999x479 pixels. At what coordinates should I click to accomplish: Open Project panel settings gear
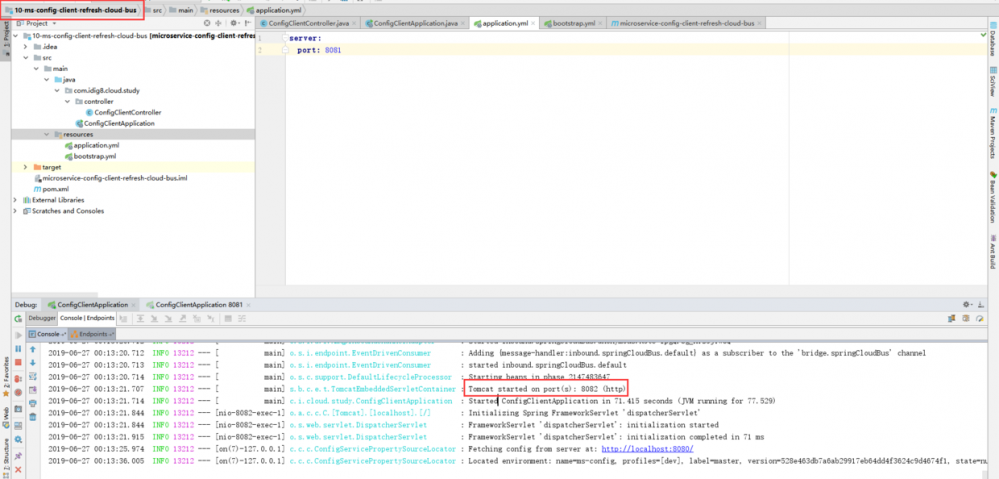(x=234, y=23)
